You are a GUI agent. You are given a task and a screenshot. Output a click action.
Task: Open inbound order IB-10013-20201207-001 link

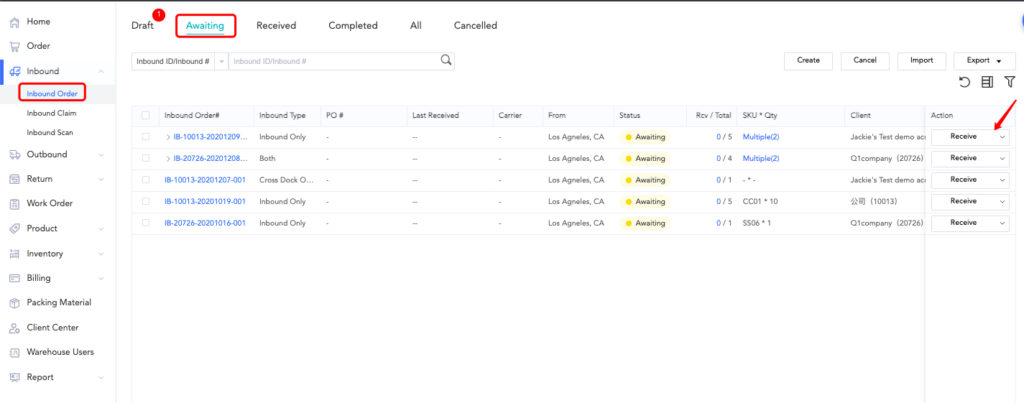[x=205, y=180]
